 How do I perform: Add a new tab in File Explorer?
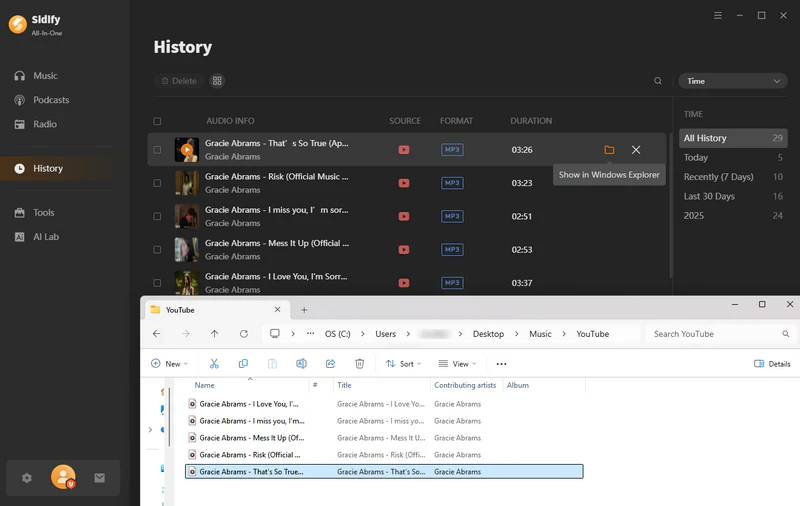(x=304, y=310)
